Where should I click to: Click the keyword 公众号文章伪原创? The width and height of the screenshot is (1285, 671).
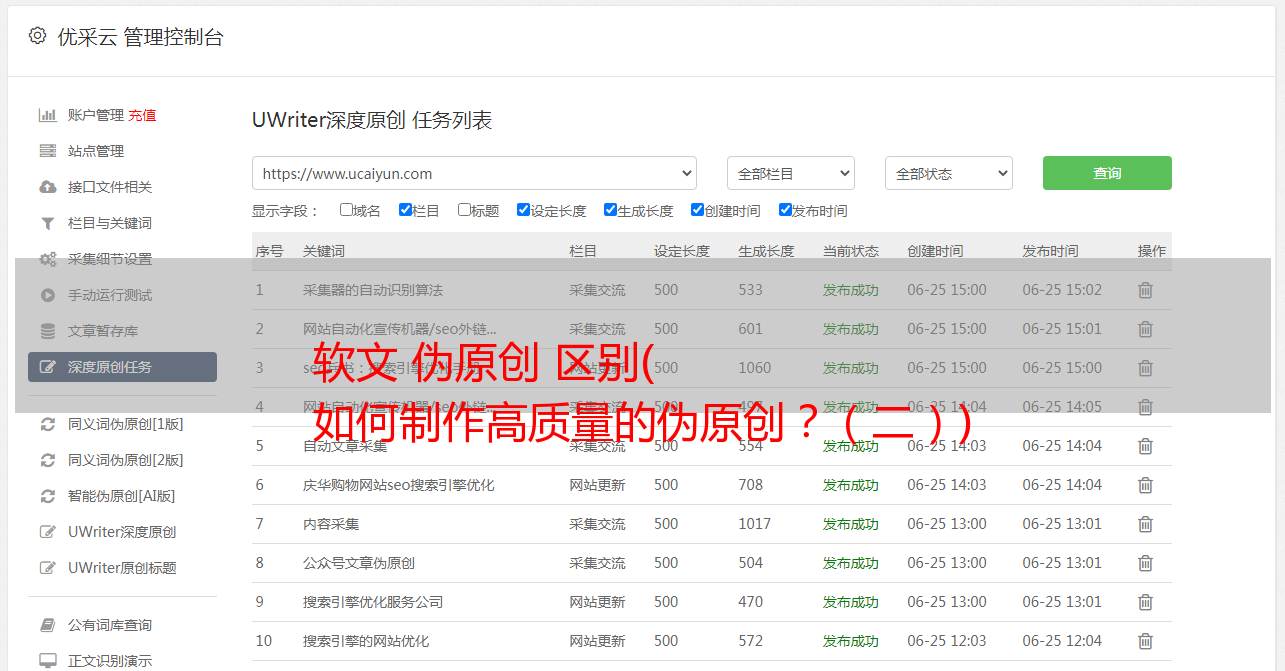coord(359,563)
